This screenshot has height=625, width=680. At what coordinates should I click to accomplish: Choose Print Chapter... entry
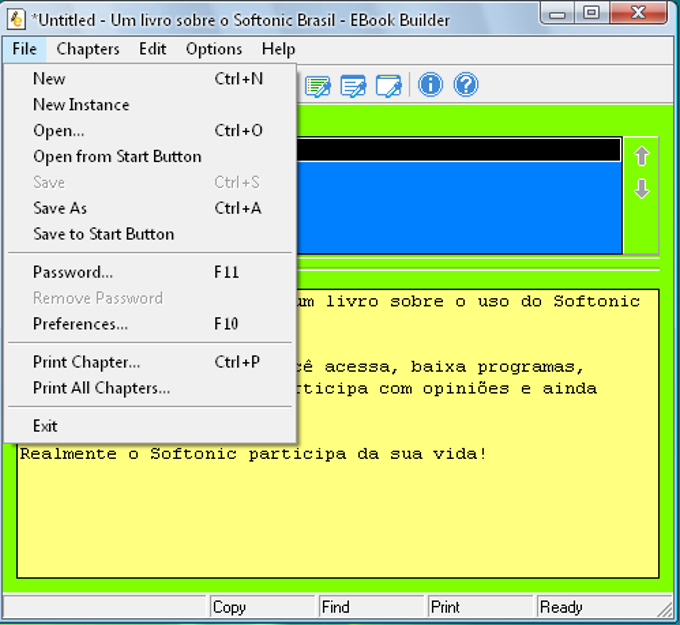150,362
